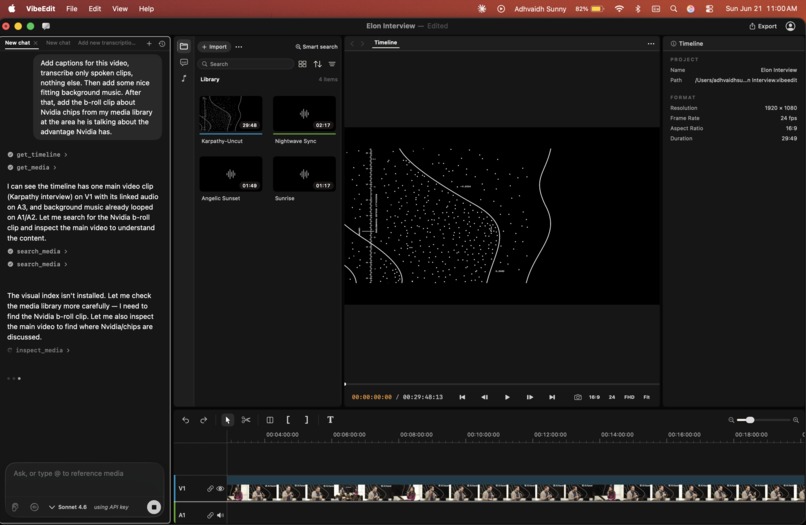Open the captions panel icon in sidebar
This screenshot has width=806, height=525.
[184, 62]
